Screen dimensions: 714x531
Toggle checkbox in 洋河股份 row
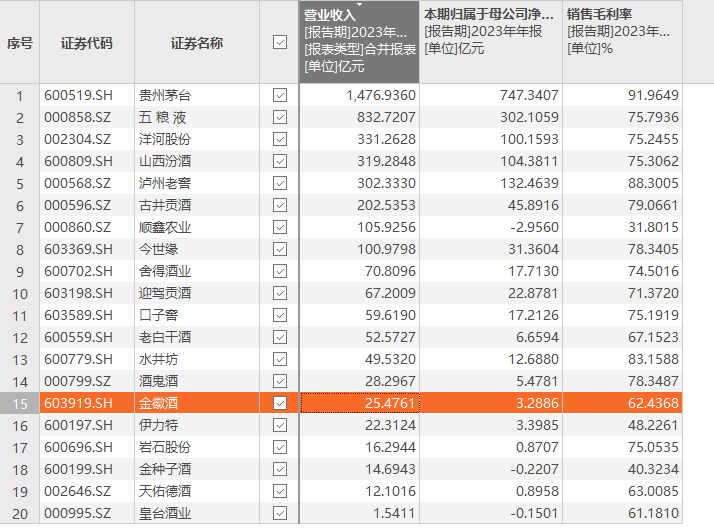(x=280, y=139)
